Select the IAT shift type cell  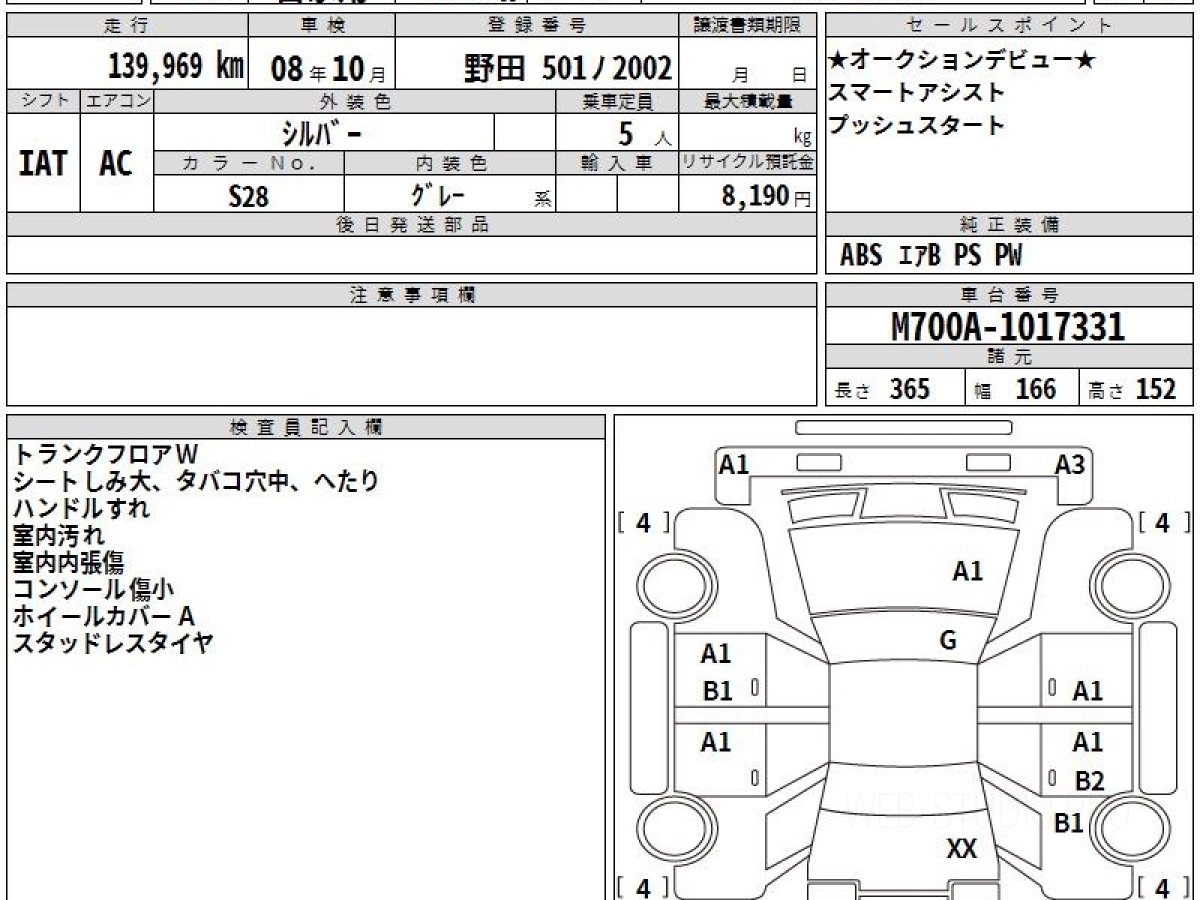(x=43, y=163)
